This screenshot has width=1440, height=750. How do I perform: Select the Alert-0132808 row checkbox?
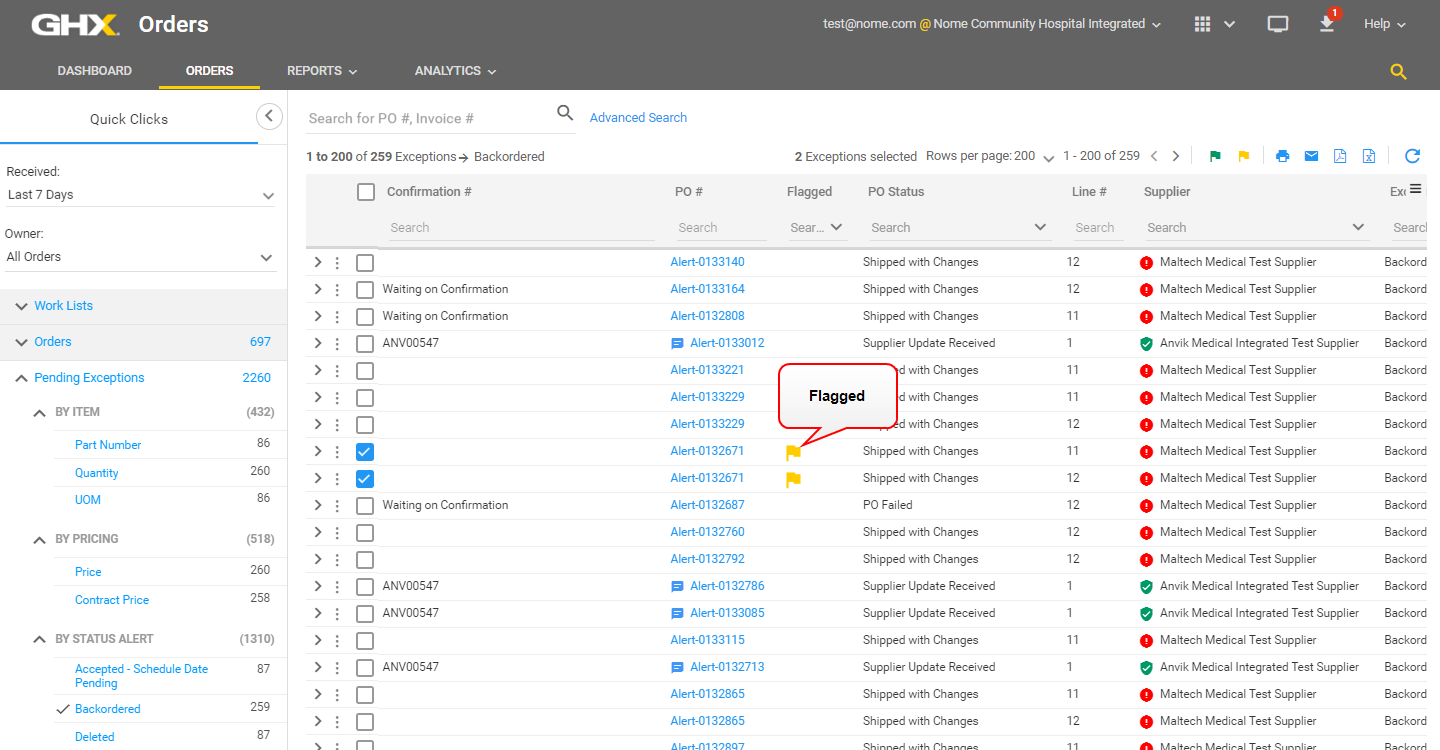(x=365, y=316)
